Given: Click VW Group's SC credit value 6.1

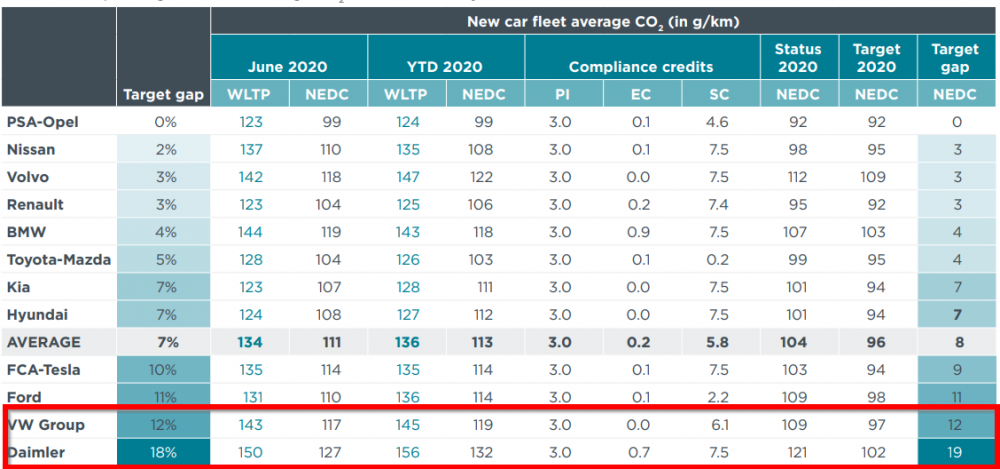Looking at the screenshot, I should pos(719,424).
